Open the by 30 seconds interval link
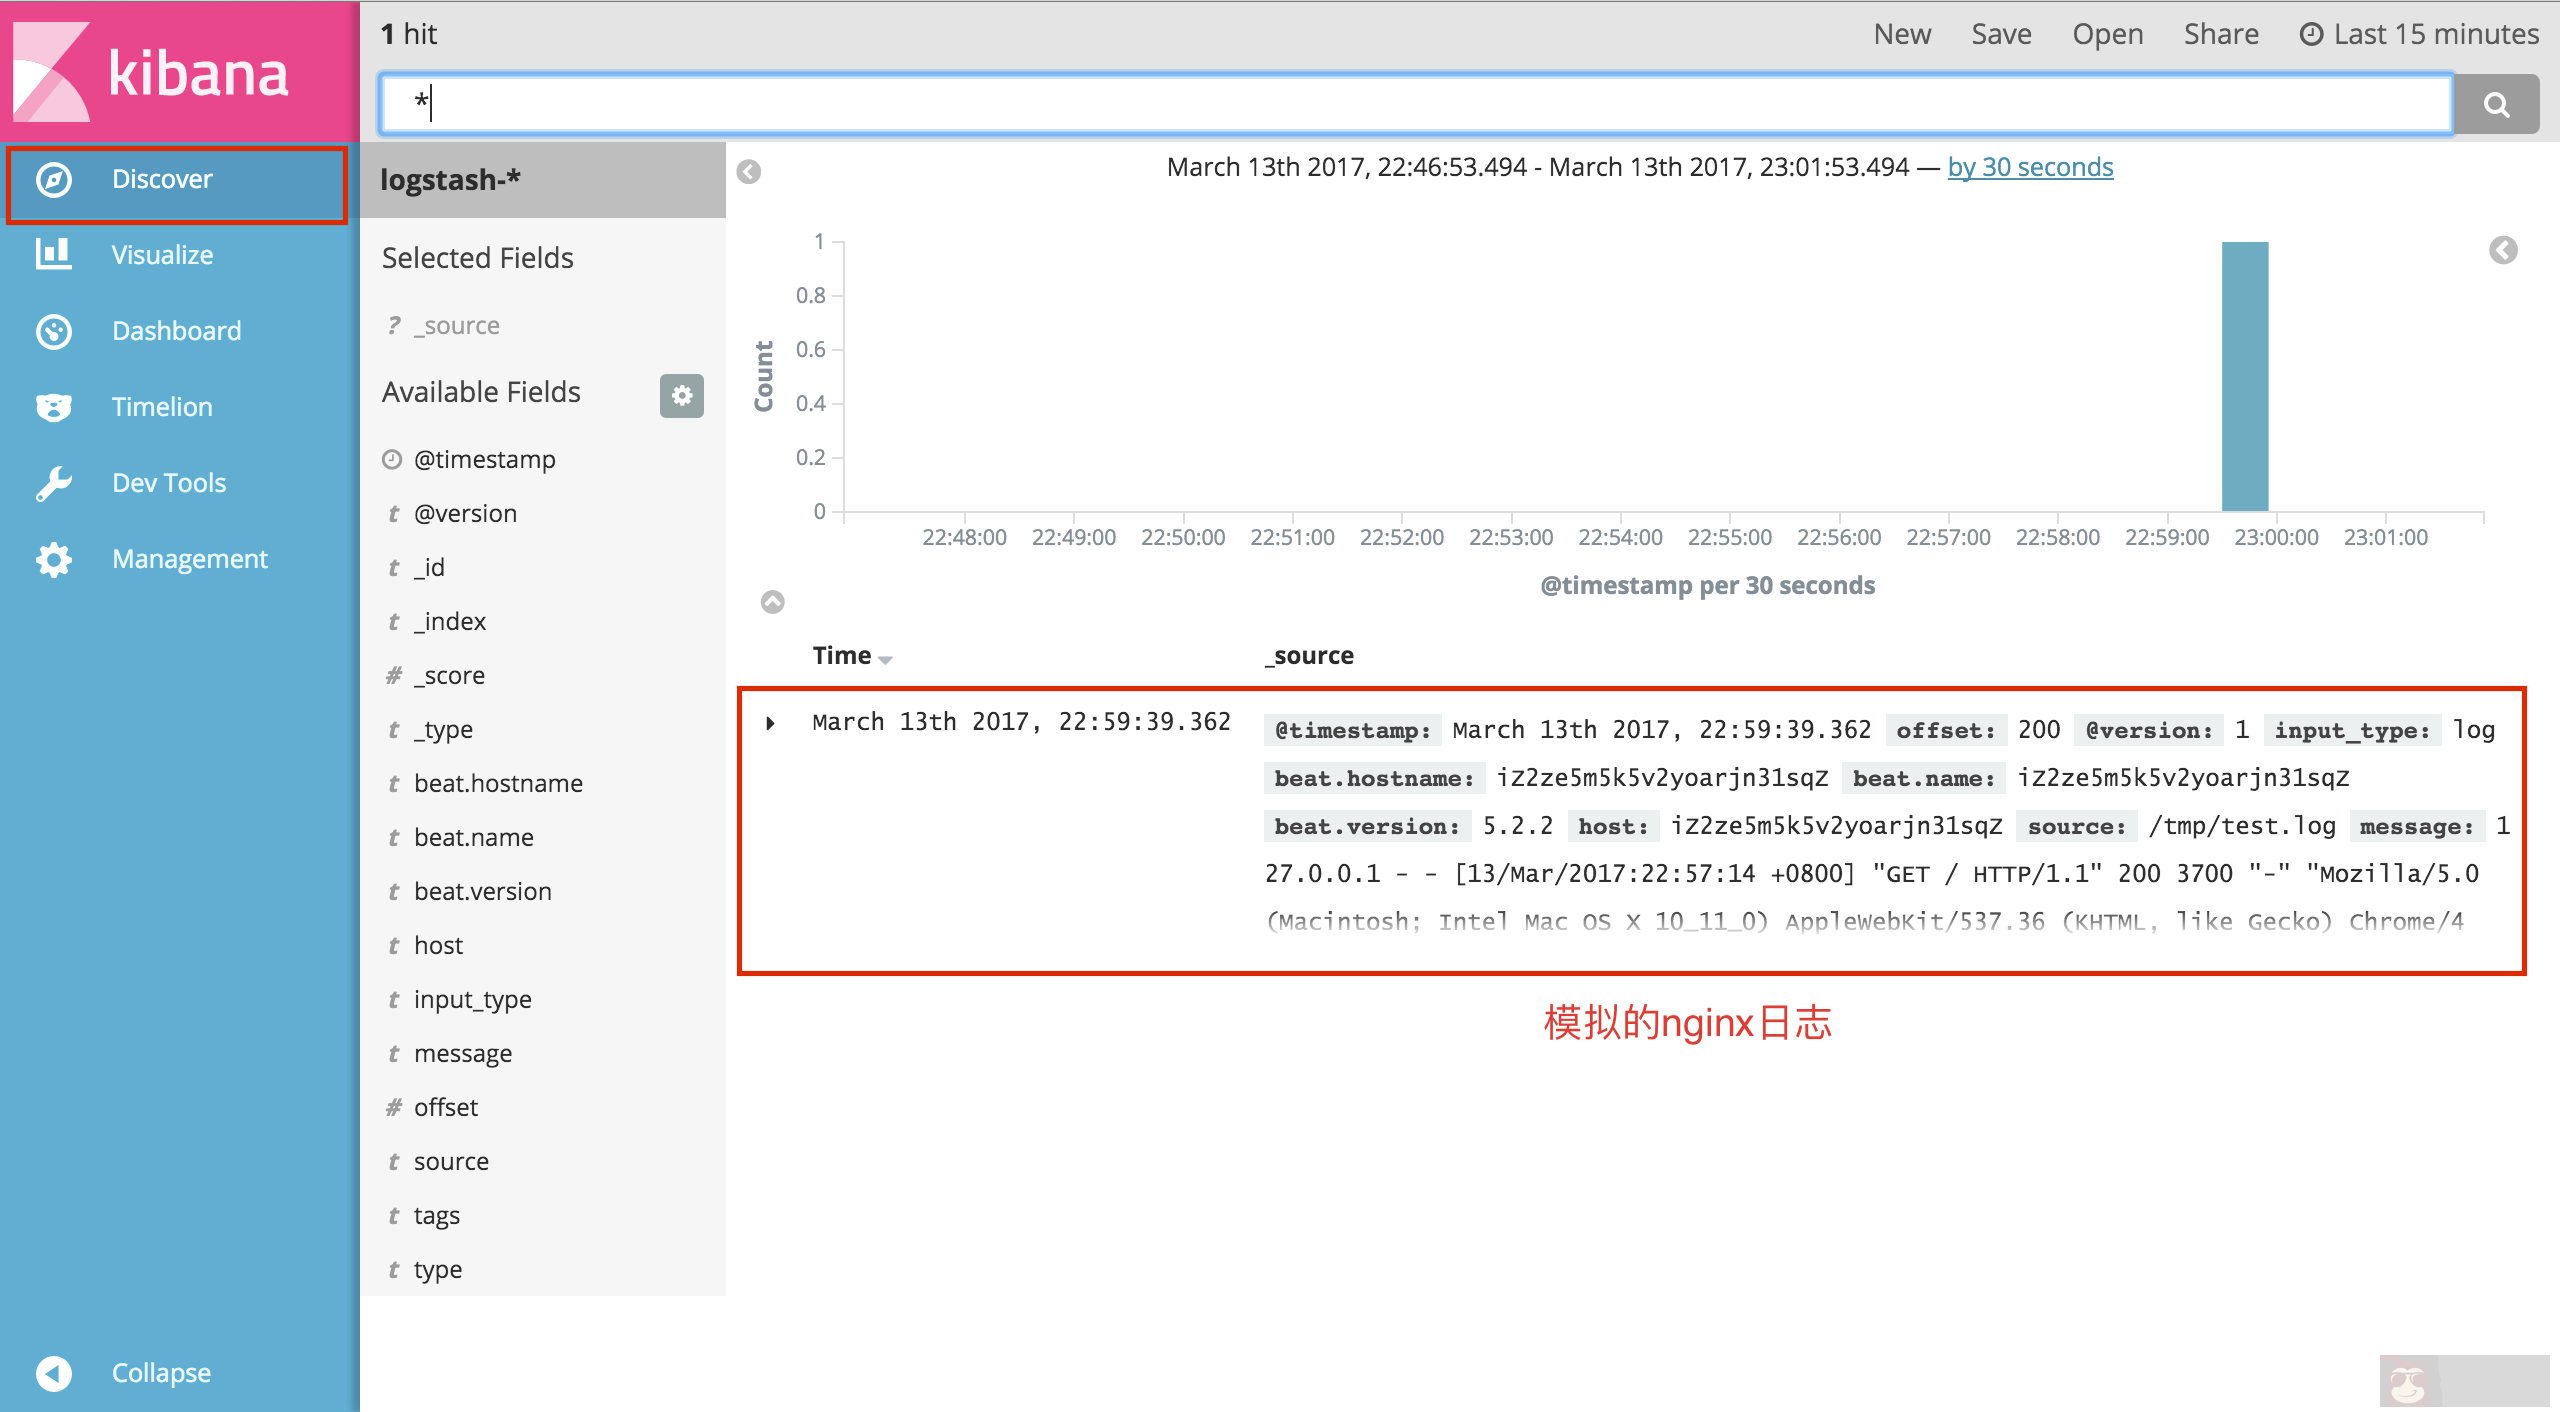The height and width of the screenshot is (1412, 2560). click(x=2029, y=167)
